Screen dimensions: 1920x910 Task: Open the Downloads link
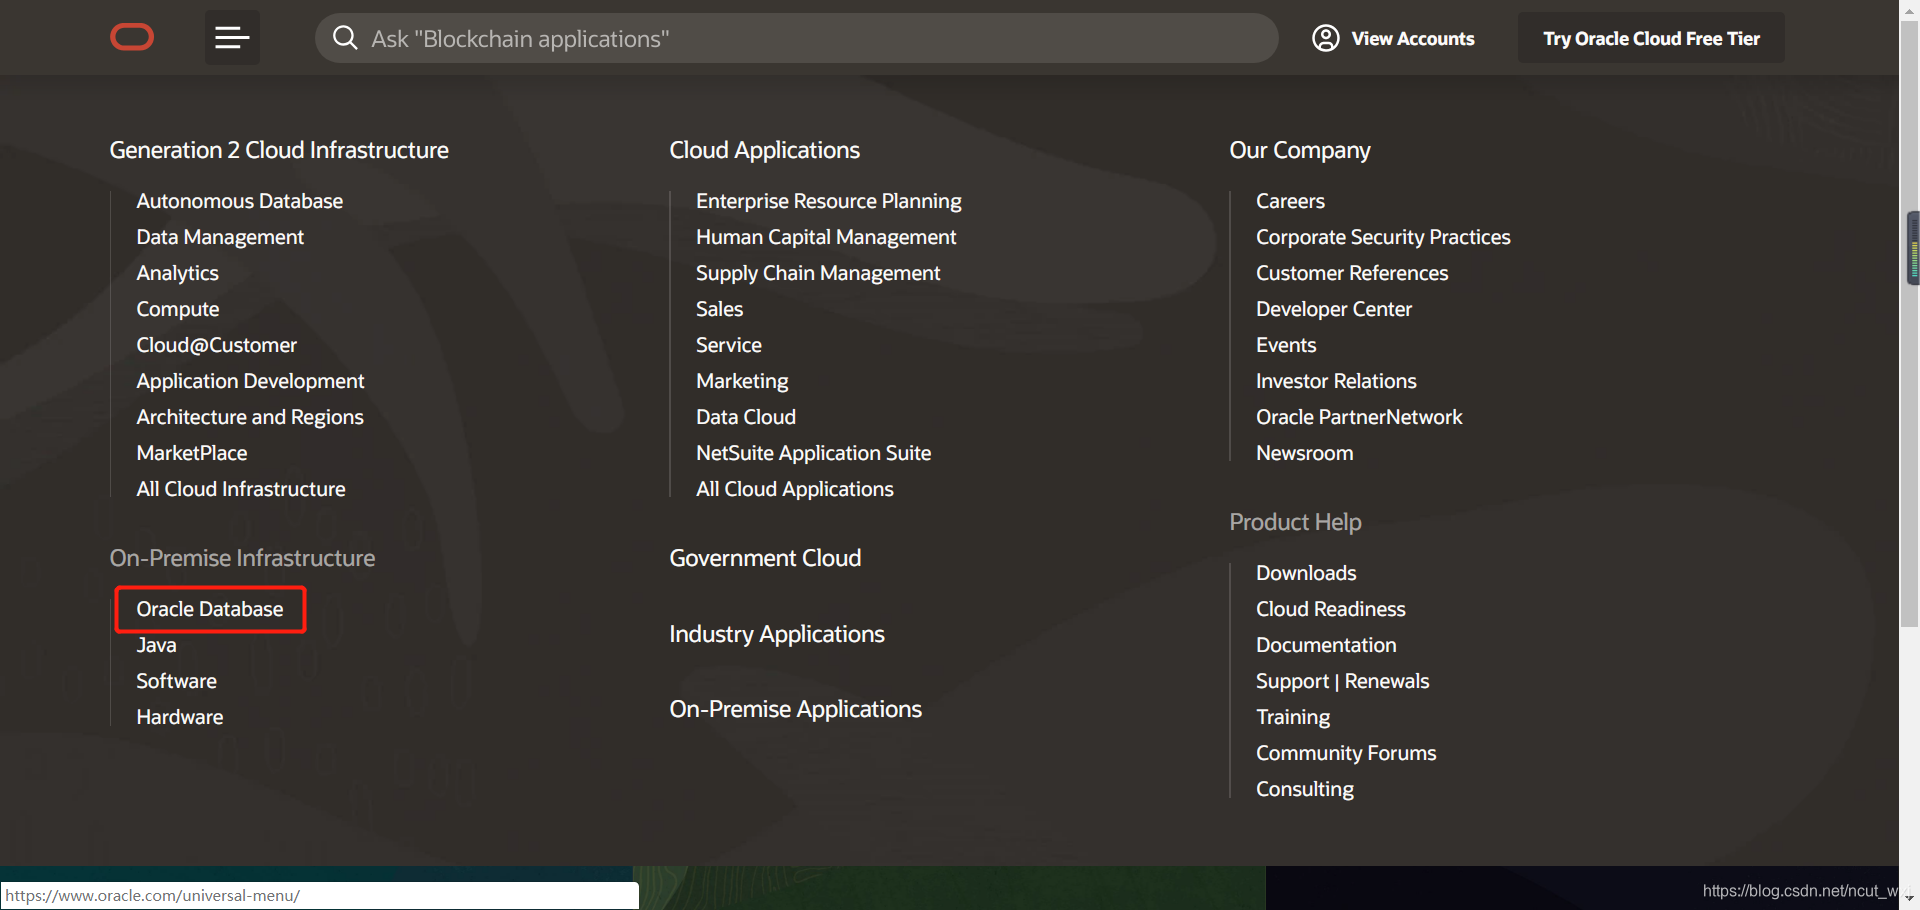click(1307, 573)
